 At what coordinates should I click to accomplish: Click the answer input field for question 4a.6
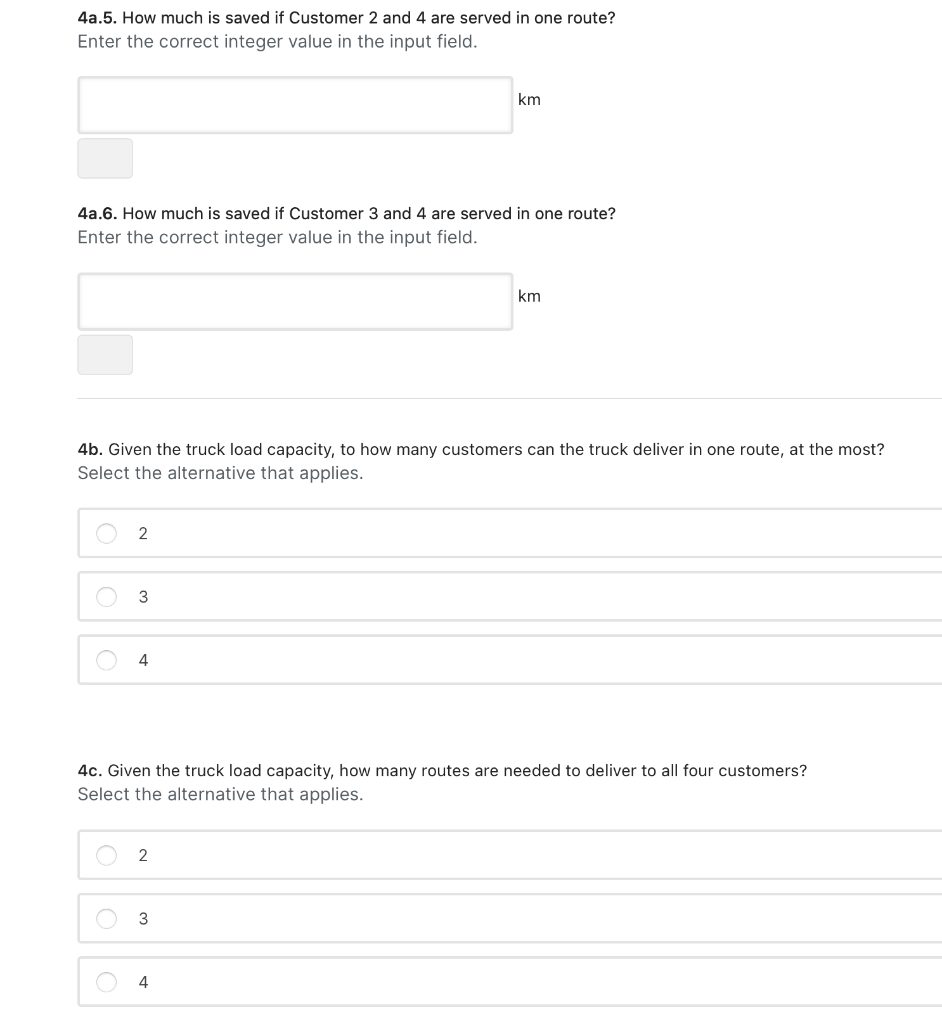[x=294, y=300]
